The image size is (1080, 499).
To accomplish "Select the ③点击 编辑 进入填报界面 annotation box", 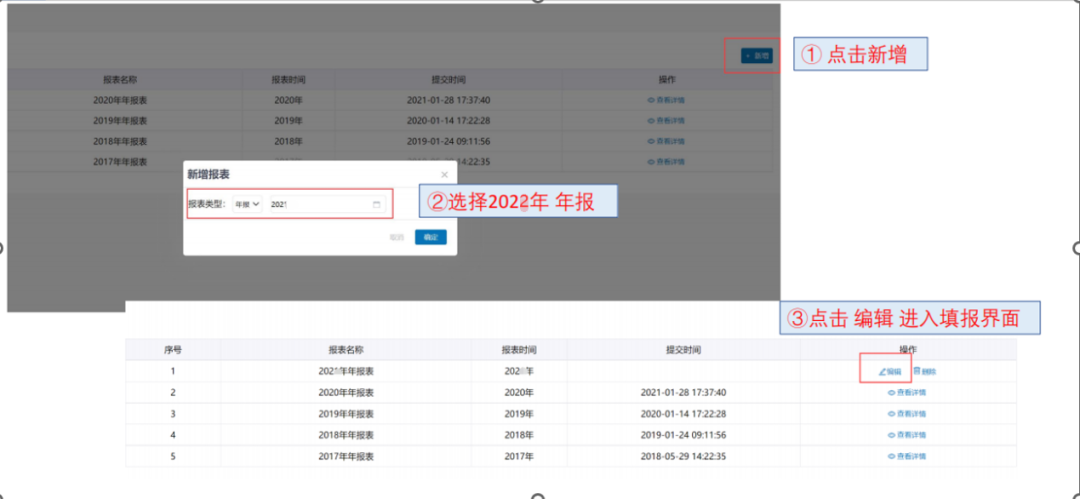I will tap(911, 318).
